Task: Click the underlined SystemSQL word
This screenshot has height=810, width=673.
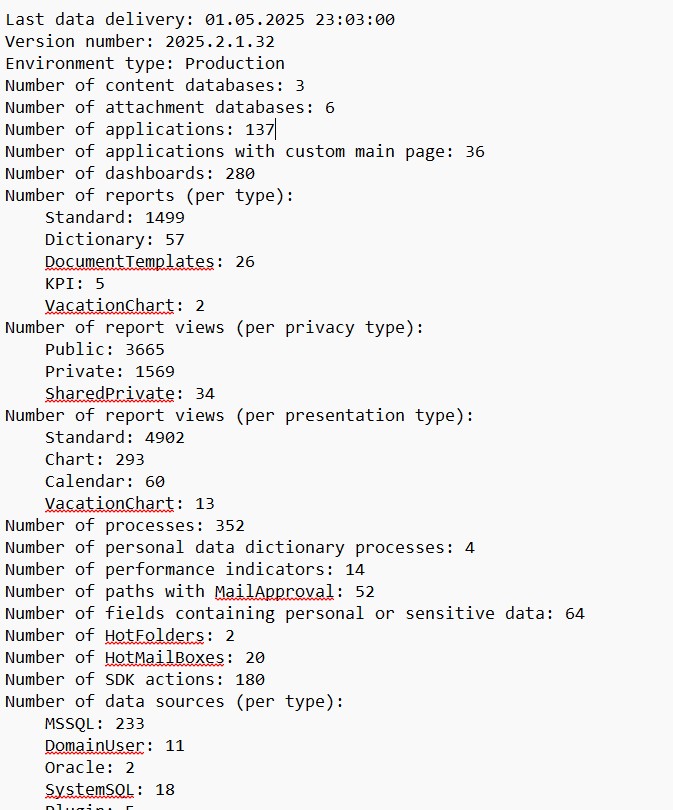Action: 89,789
